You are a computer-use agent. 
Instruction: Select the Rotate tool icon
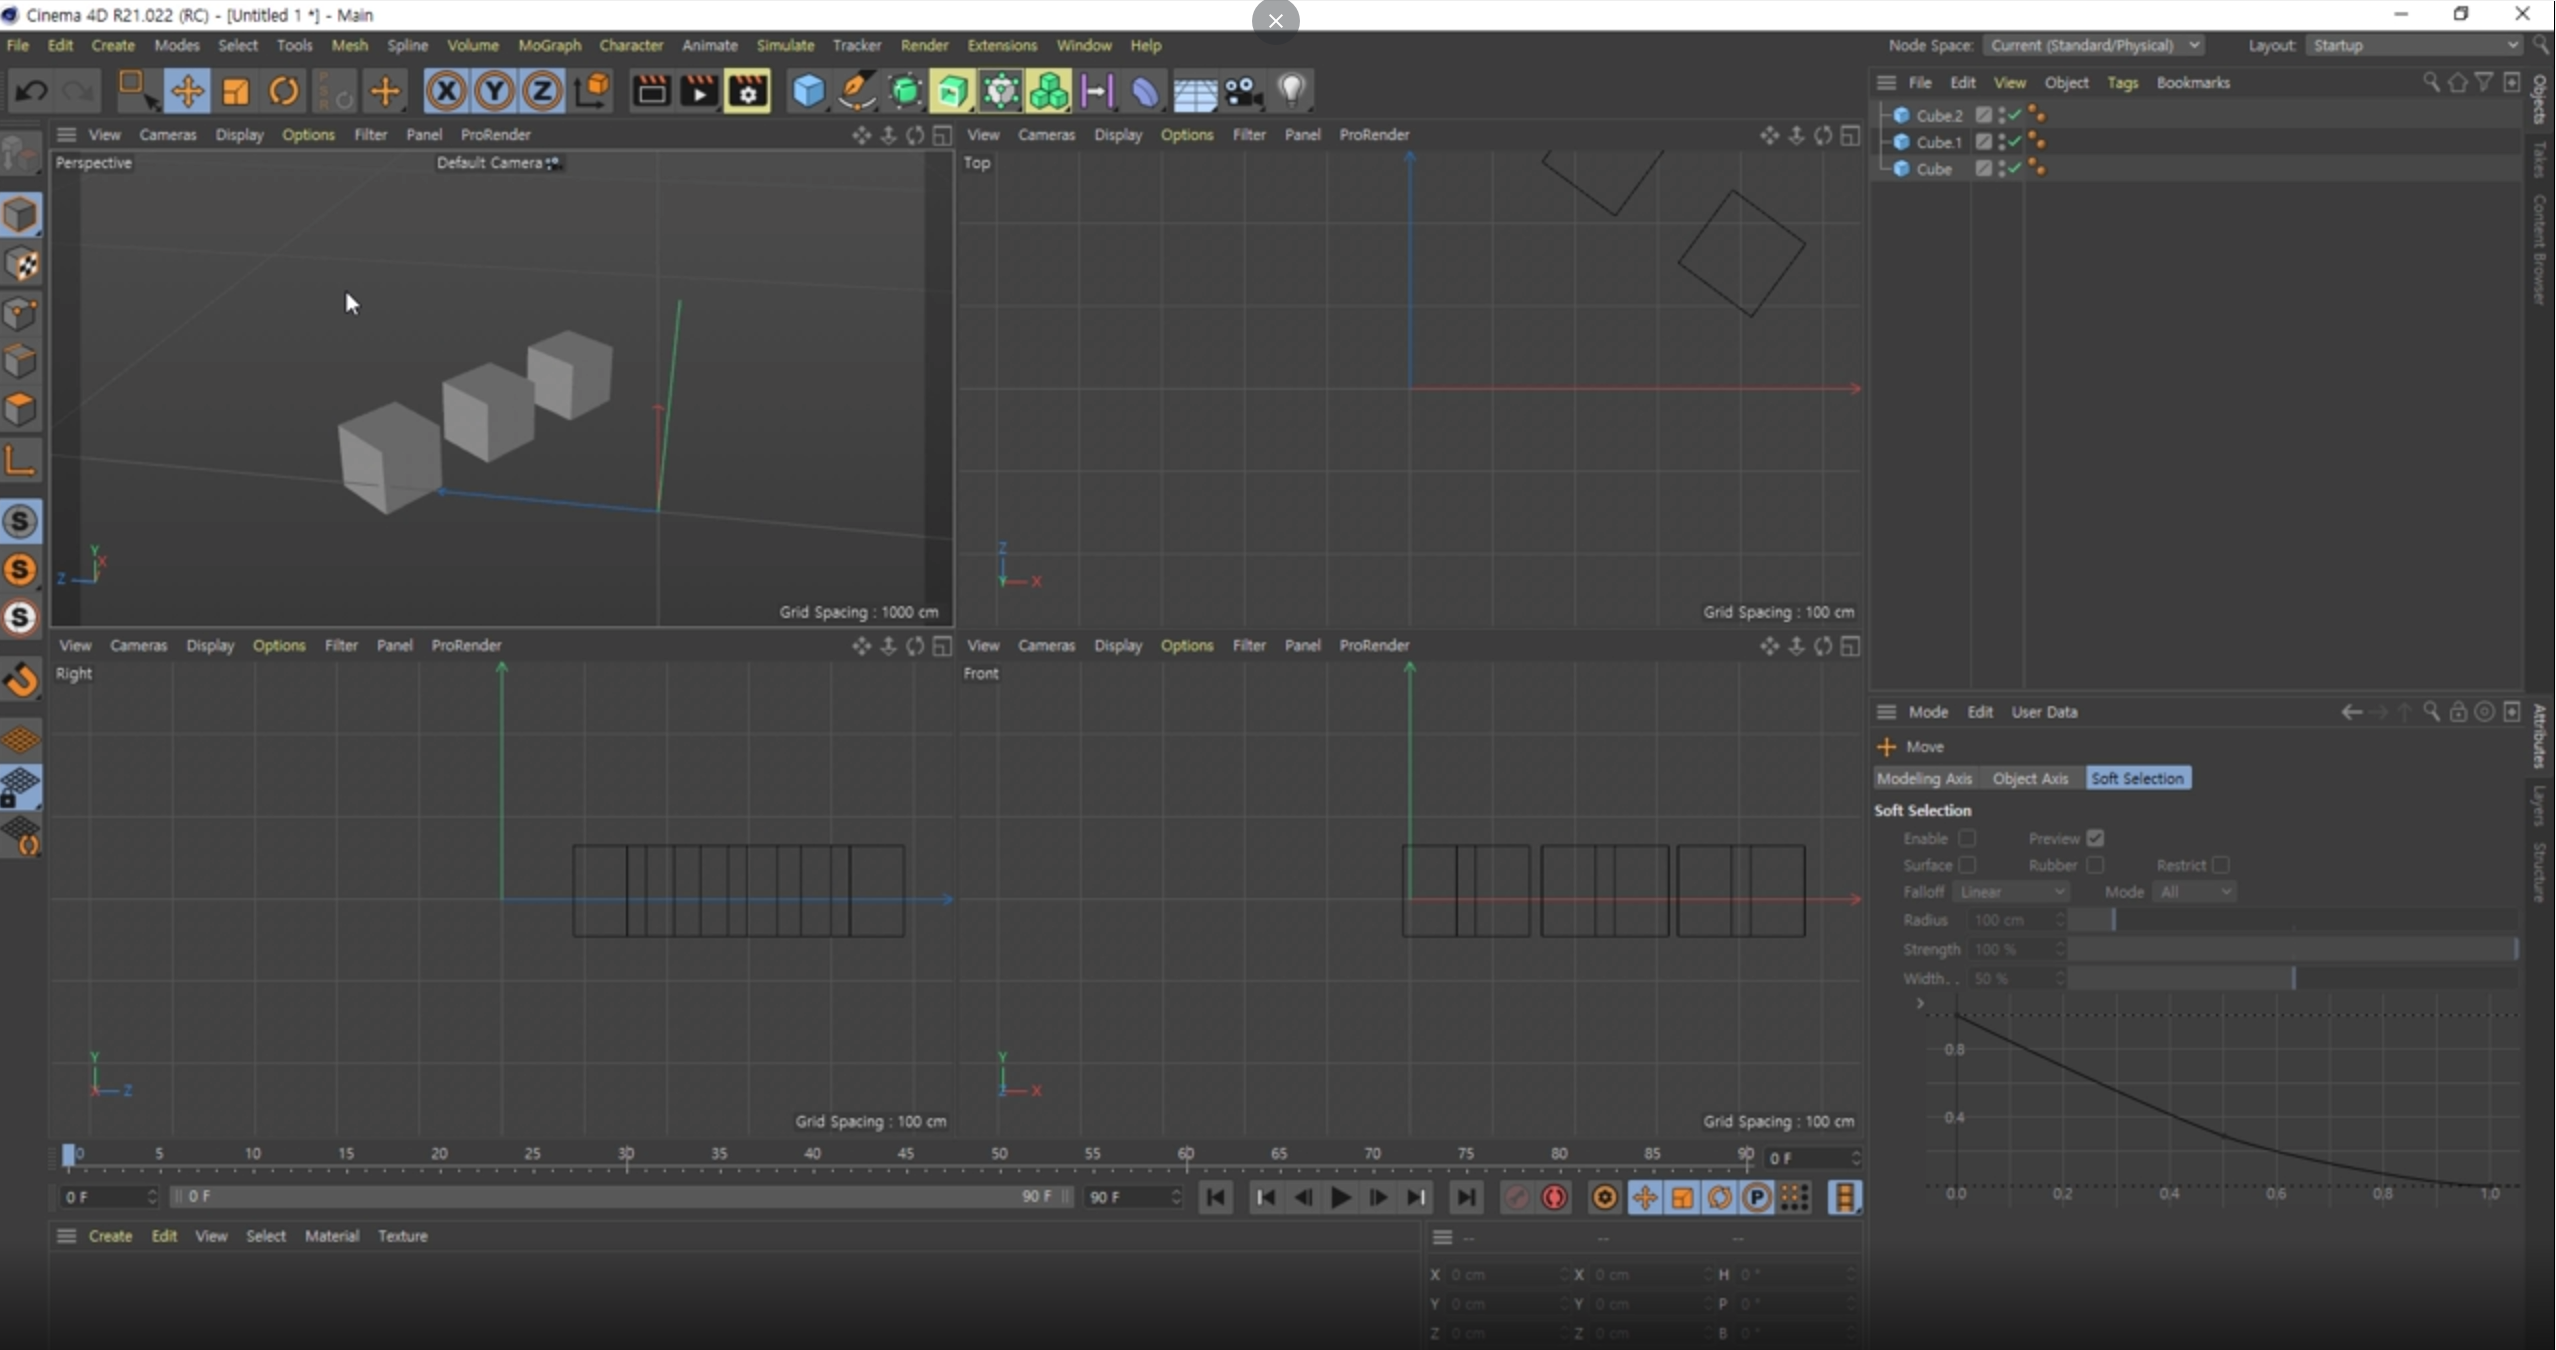[x=284, y=92]
